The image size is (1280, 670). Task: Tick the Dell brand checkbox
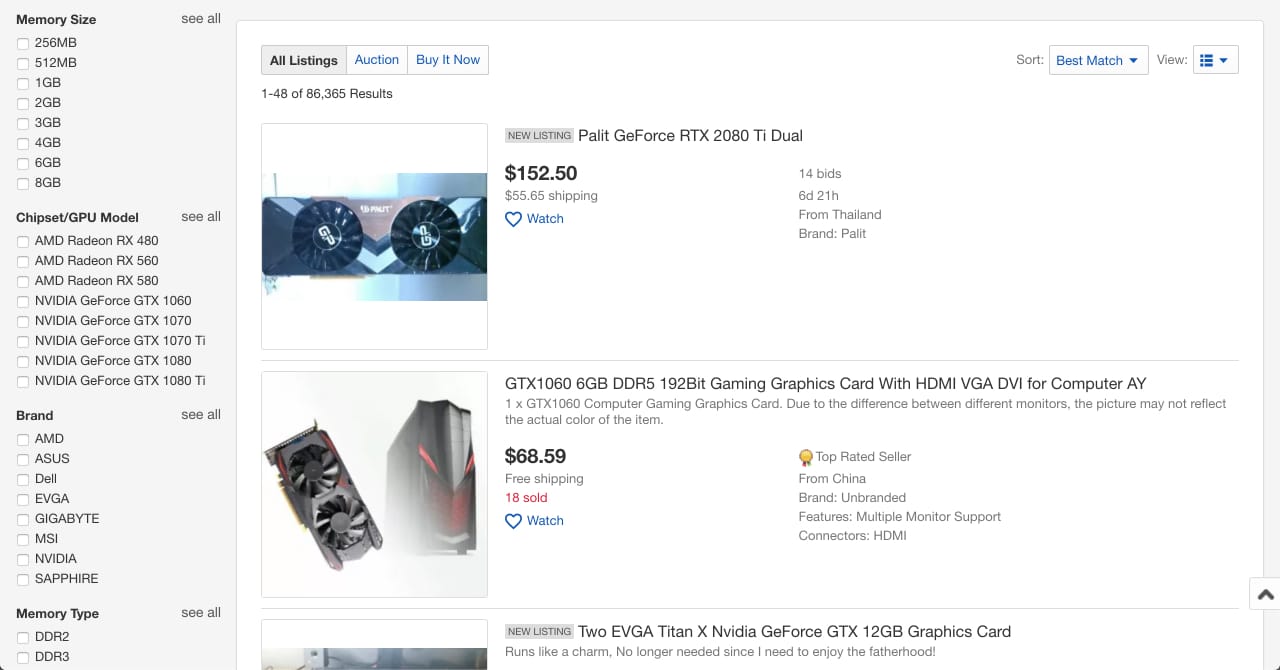[23, 479]
